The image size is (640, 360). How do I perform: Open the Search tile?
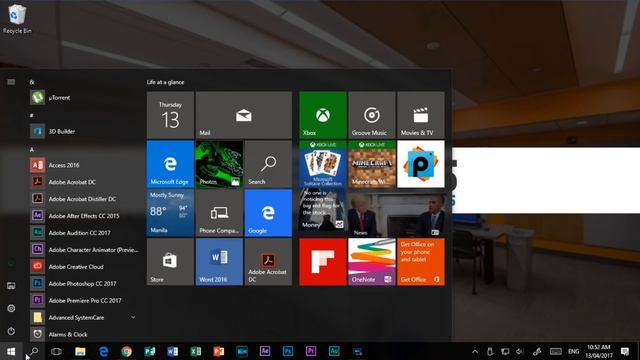click(x=268, y=164)
